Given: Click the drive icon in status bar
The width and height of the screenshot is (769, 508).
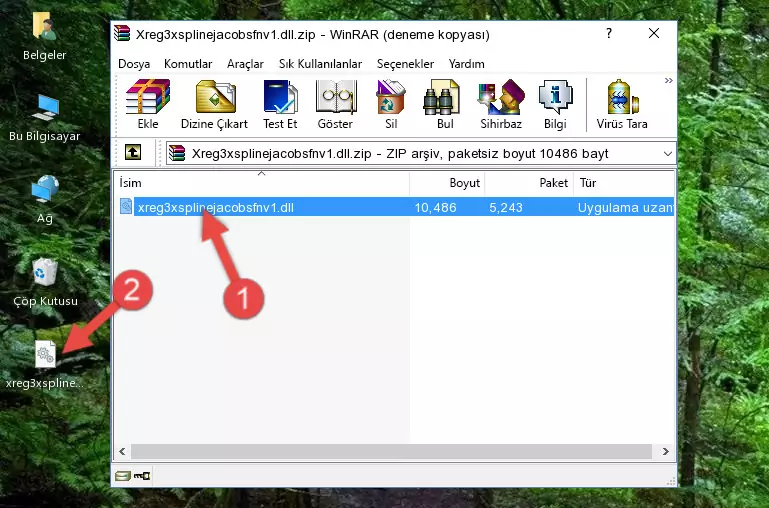Looking at the screenshot, I should pyautogui.click(x=123, y=475).
